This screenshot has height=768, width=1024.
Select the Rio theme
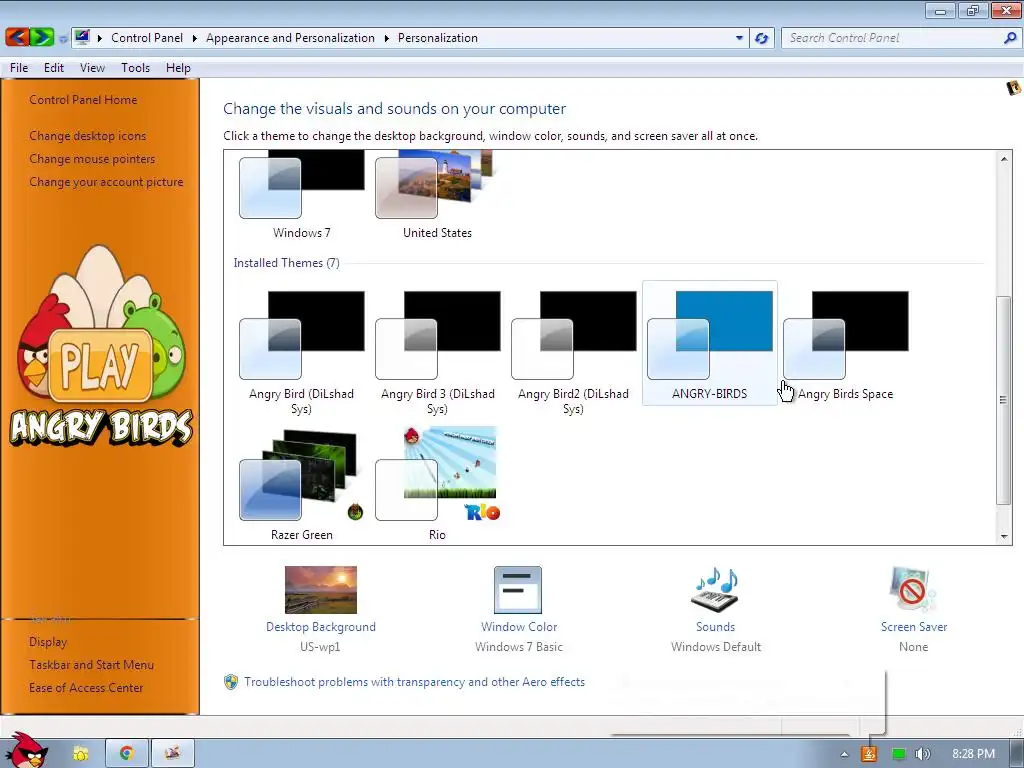pyautogui.click(x=438, y=485)
